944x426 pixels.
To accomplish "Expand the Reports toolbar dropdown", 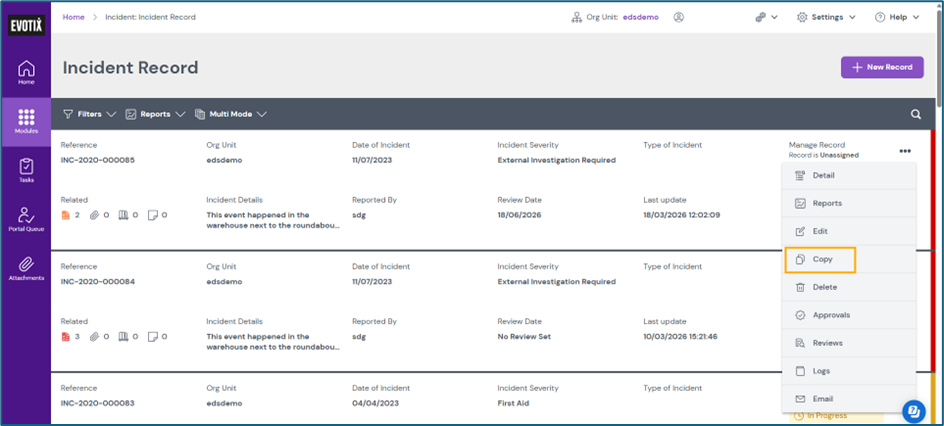I will [x=155, y=114].
